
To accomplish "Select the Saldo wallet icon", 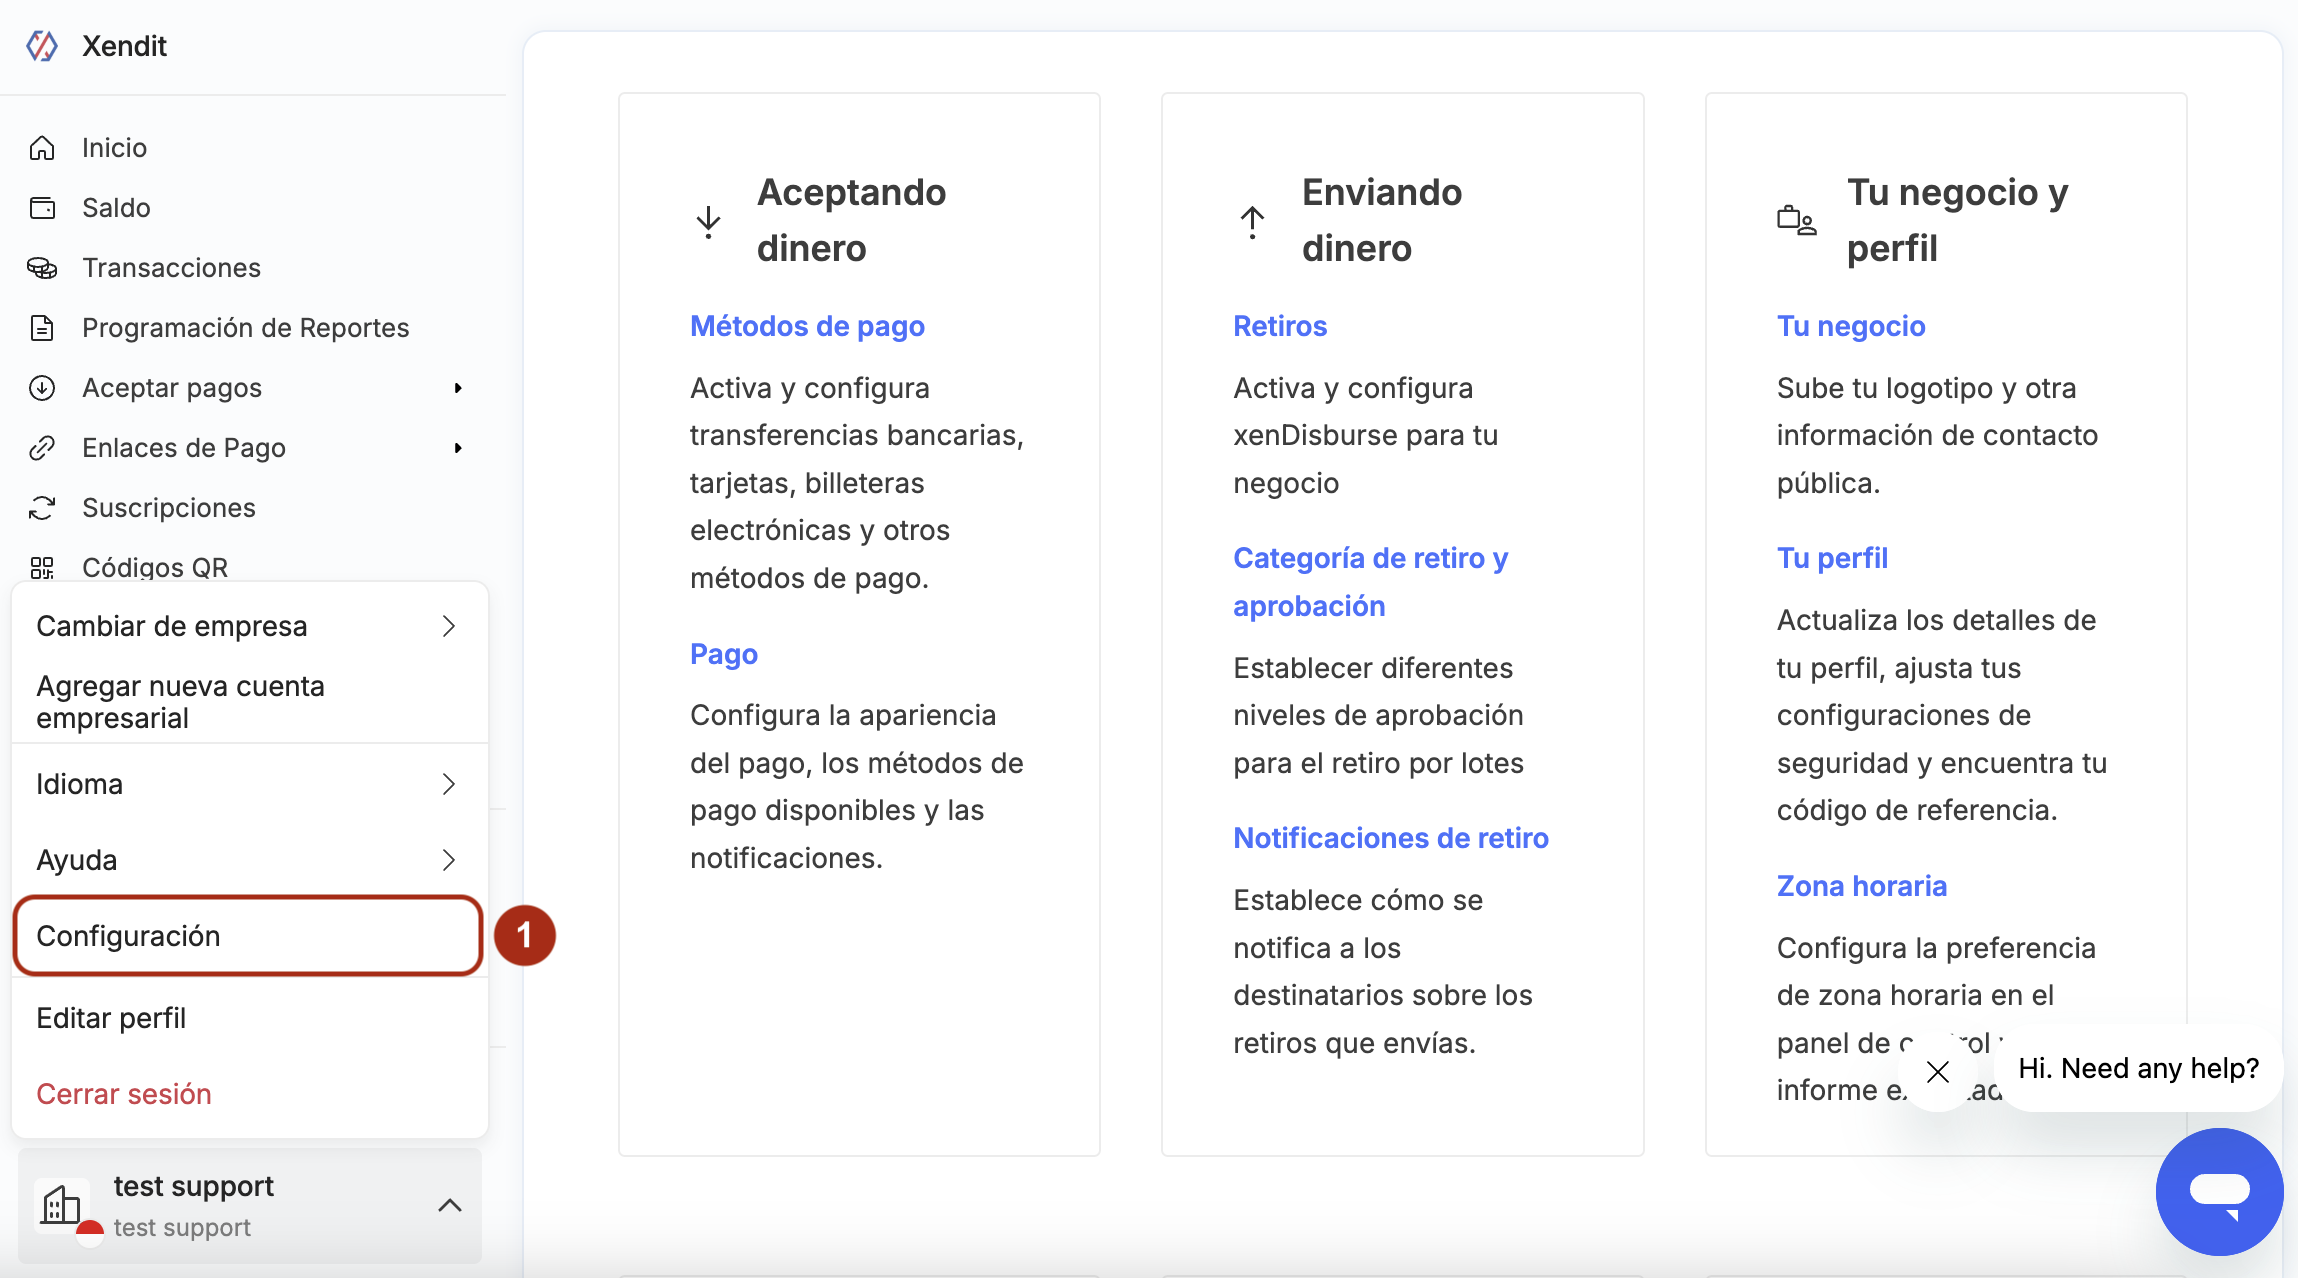I will tap(42, 208).
